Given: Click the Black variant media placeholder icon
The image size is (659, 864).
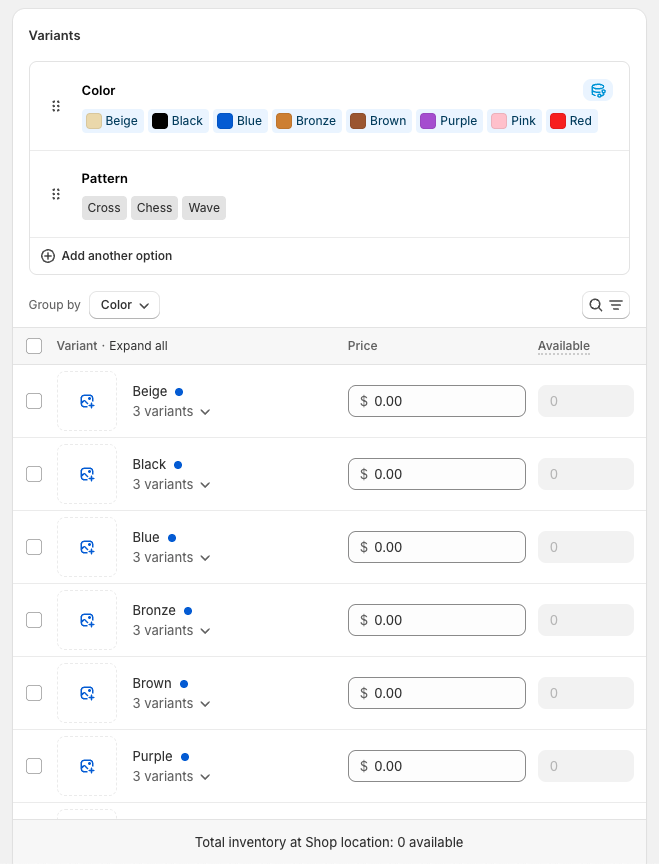Looking at the screenshot, I should click(x=87, y=474).
